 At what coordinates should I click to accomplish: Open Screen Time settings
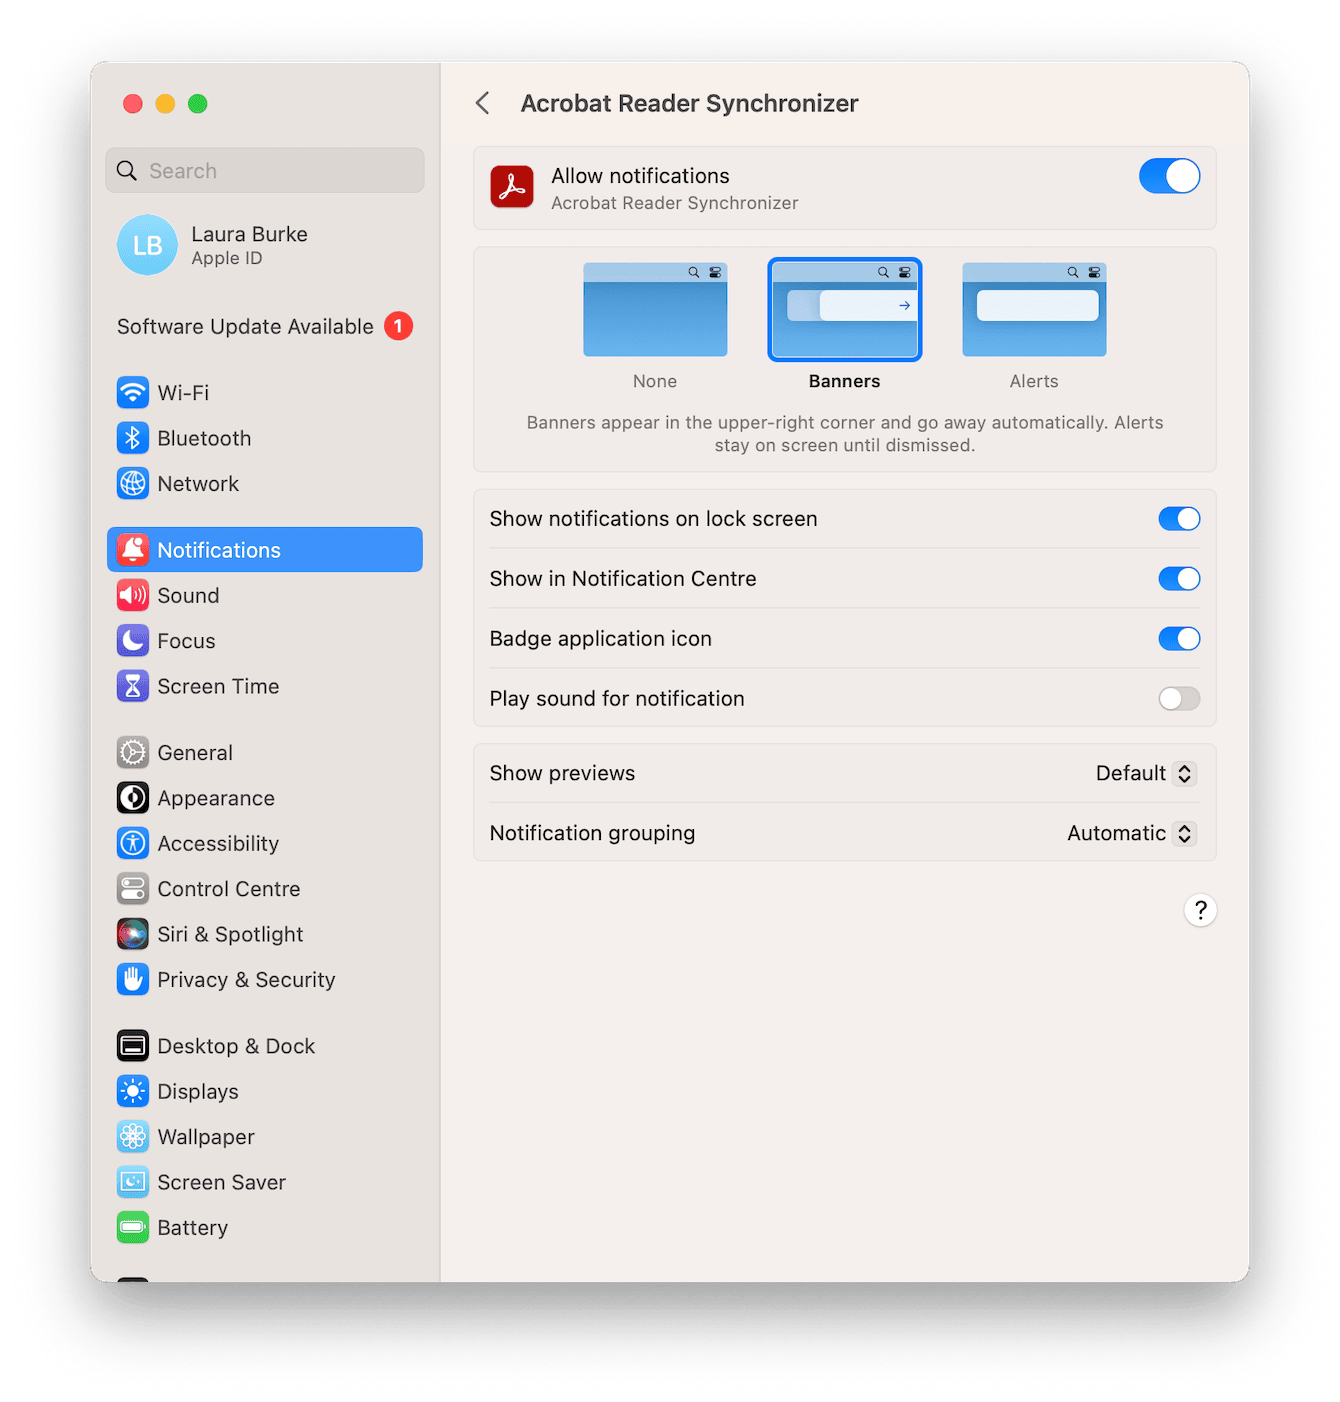click(x=218, y=686)
